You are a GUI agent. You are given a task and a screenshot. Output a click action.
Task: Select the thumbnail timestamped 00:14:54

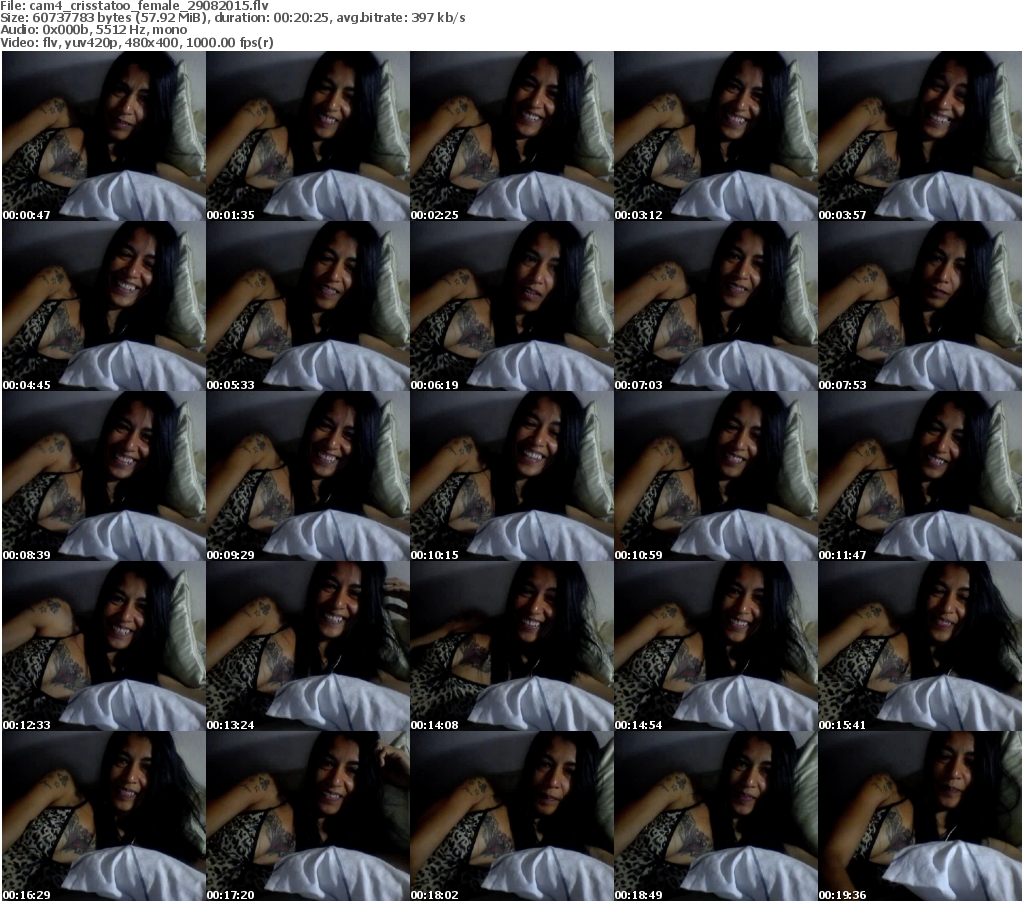(x=716, y=646)
